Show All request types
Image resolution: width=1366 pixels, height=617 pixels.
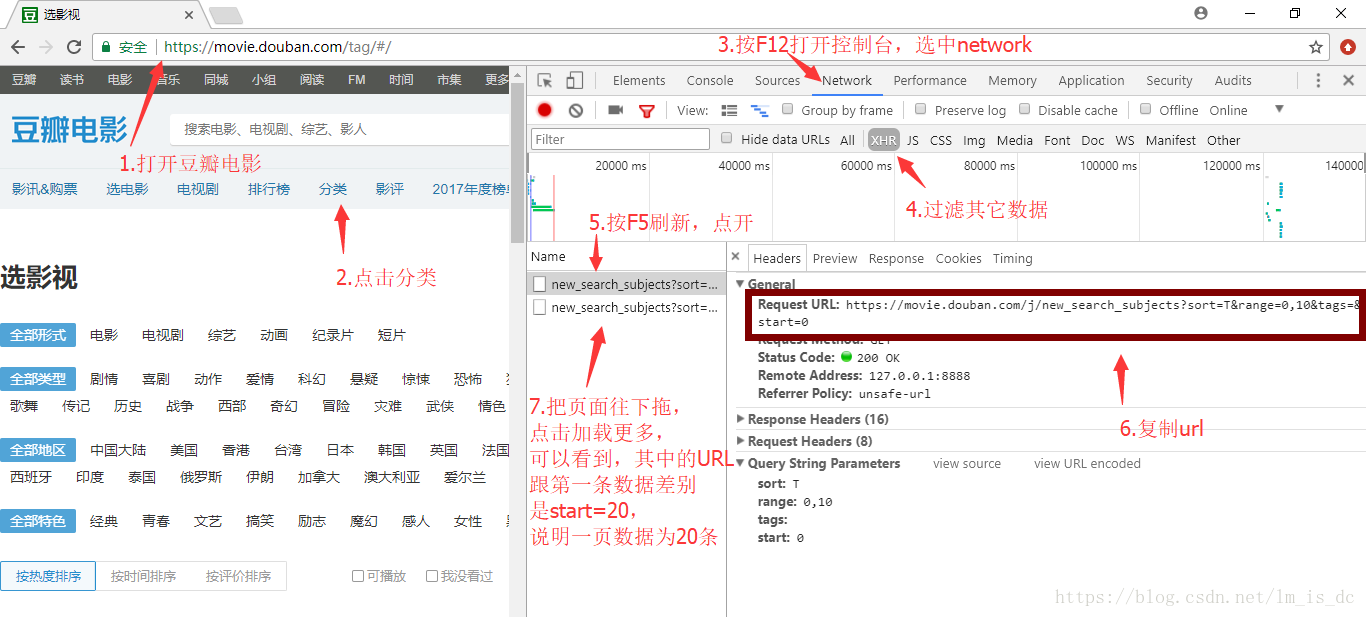click(x=847, y=140)
